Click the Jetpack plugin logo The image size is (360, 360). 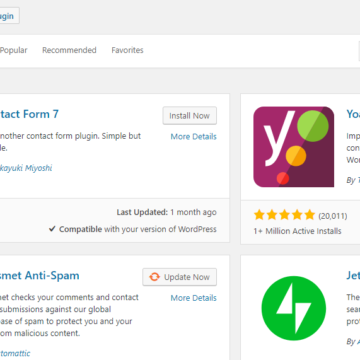point(294,308)
